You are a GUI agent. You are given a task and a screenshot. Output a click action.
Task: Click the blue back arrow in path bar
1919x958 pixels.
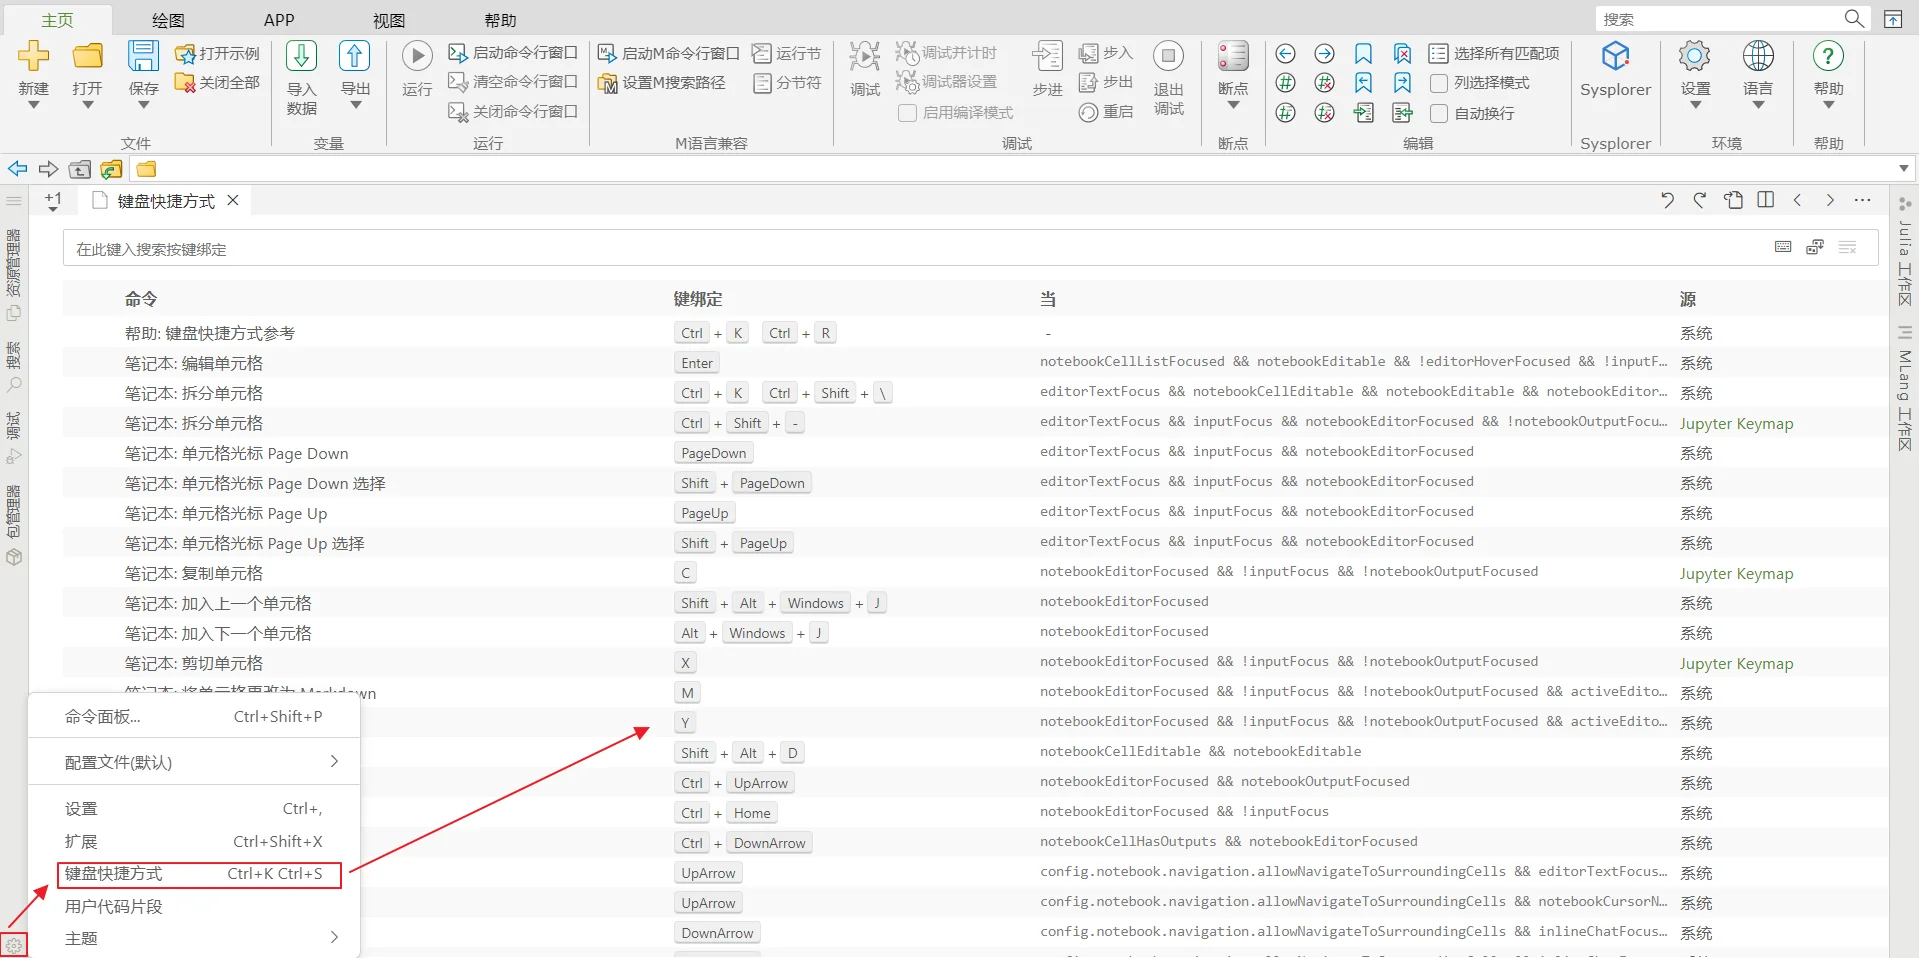point(18,169)
